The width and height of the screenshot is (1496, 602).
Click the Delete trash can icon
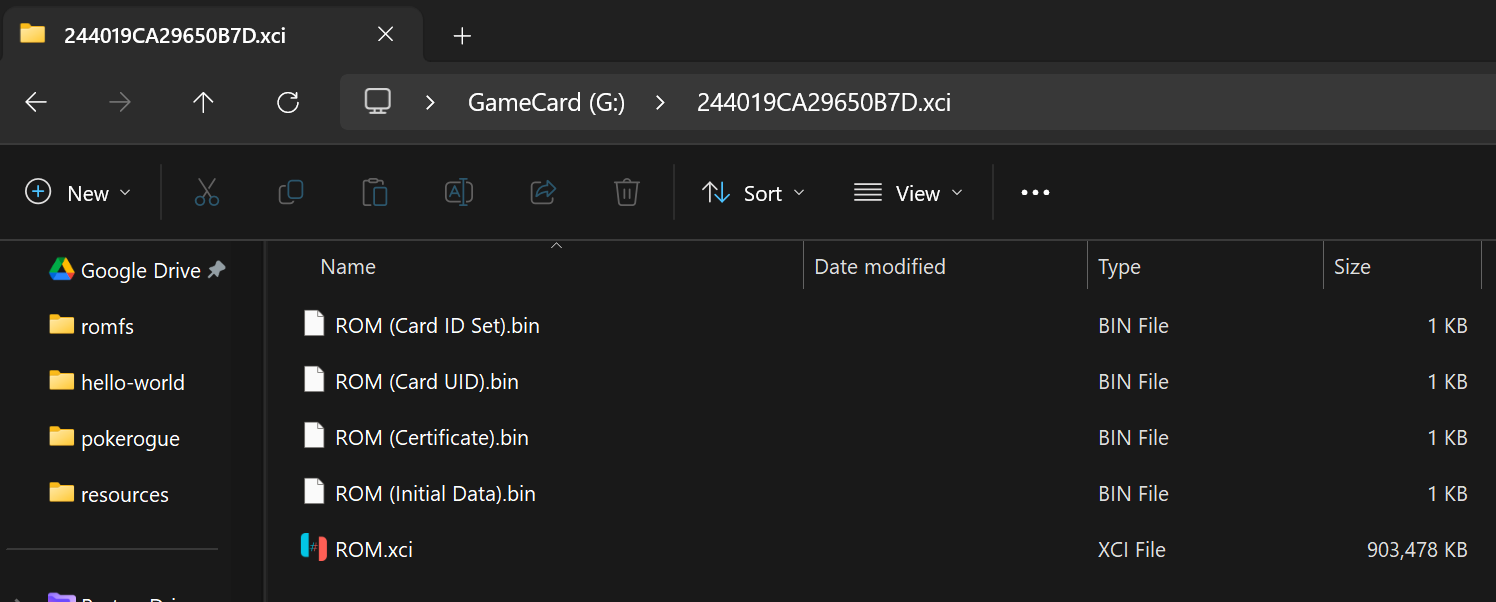pyautogui.click(x=627, y=192)
